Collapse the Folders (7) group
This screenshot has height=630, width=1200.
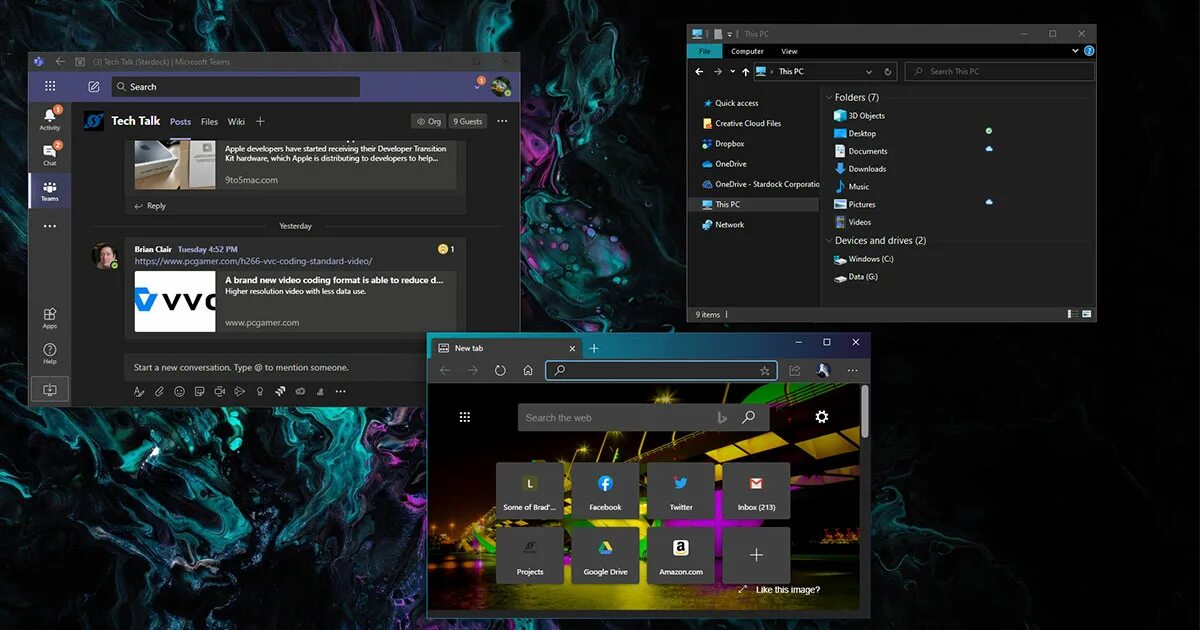point(828,97)
